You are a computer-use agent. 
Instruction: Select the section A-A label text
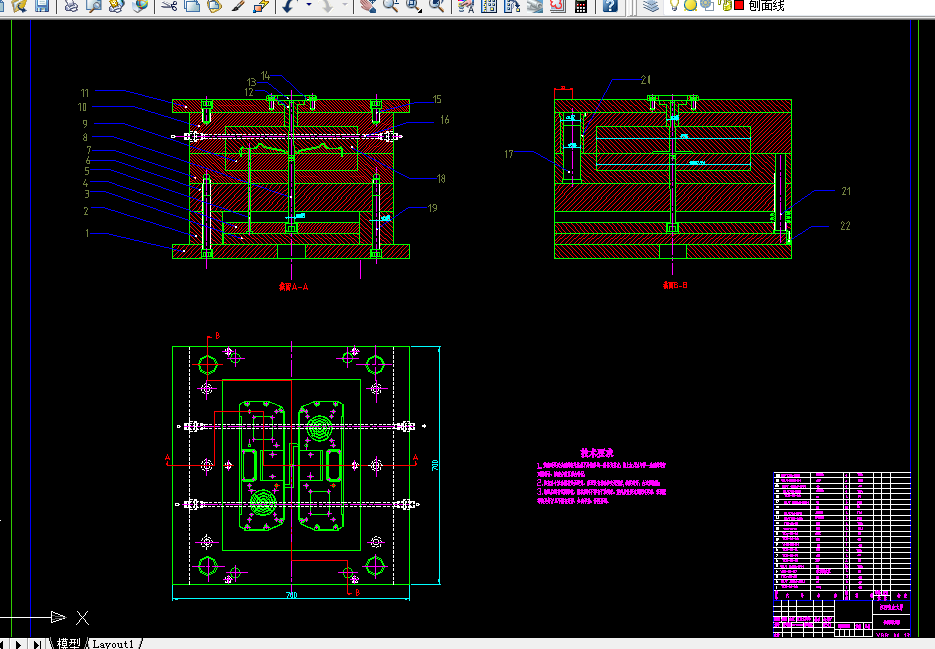(293, 287)
